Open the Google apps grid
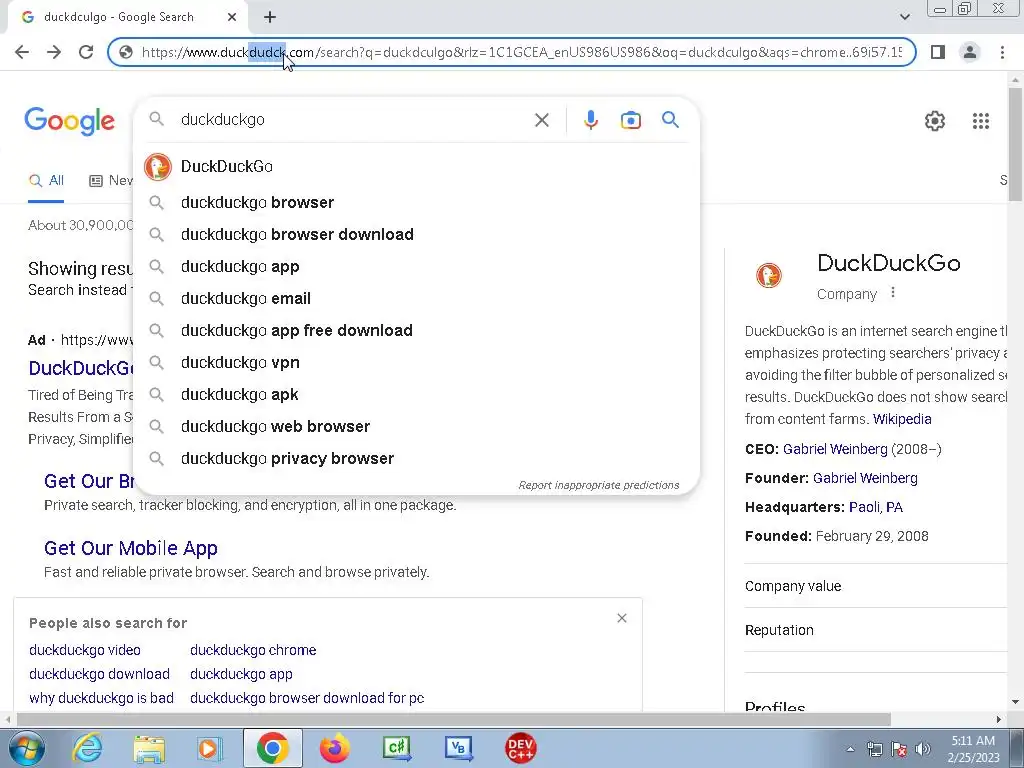1024x768 pixels. 980,121
